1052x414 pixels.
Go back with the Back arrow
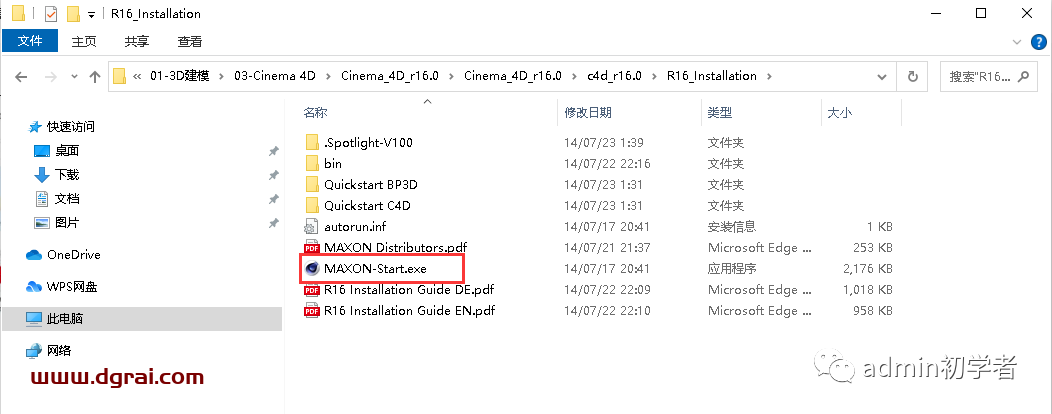point(21,76)
